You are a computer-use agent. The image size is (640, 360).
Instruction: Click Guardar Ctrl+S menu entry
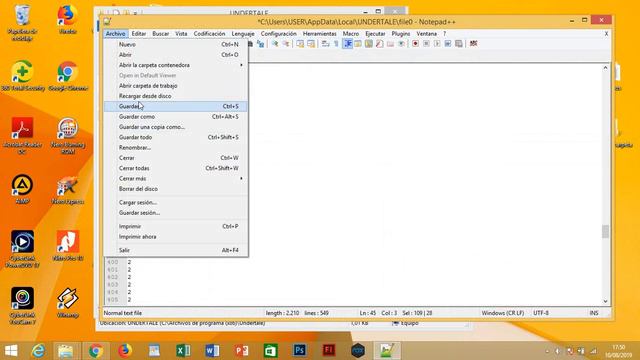[x=176, y=106]
